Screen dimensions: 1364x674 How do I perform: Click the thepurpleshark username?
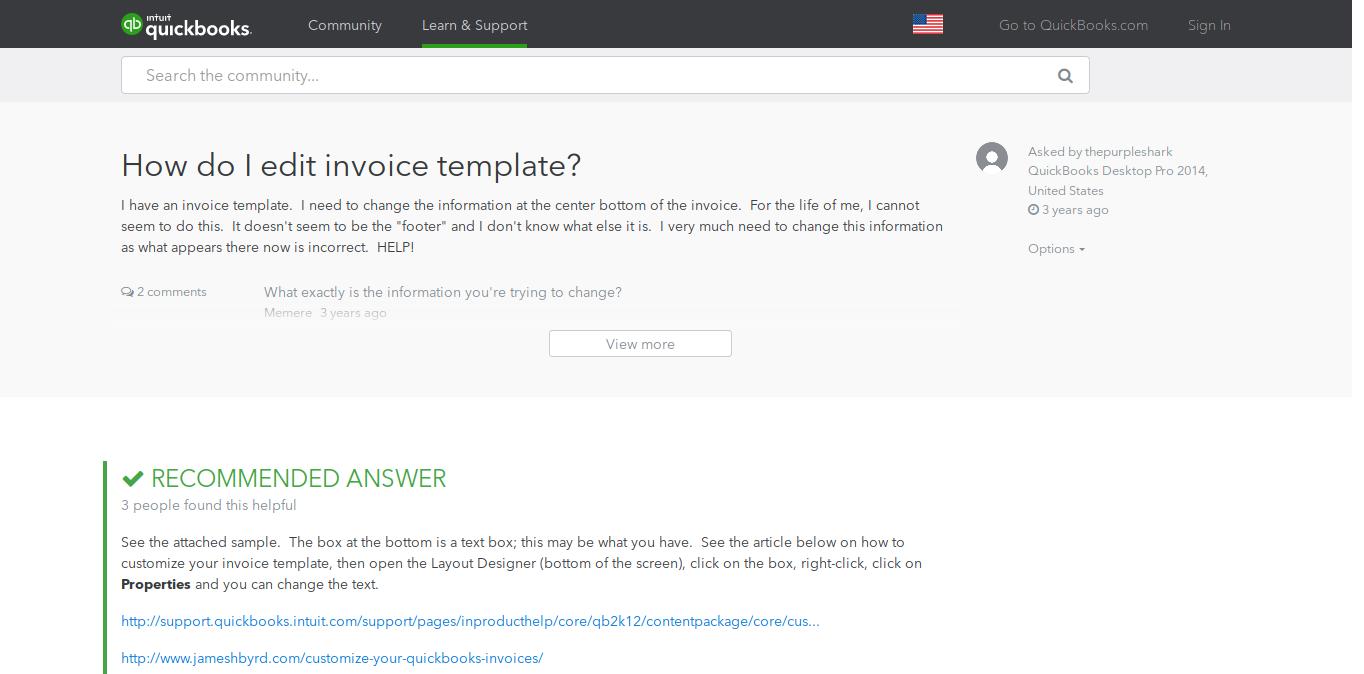(1129, 152)
